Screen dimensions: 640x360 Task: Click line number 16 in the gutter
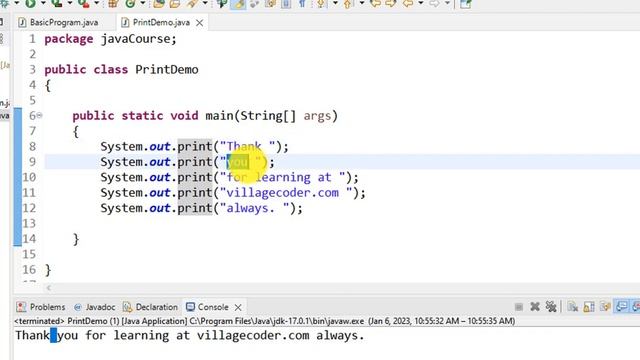click(x=29, y=270)
